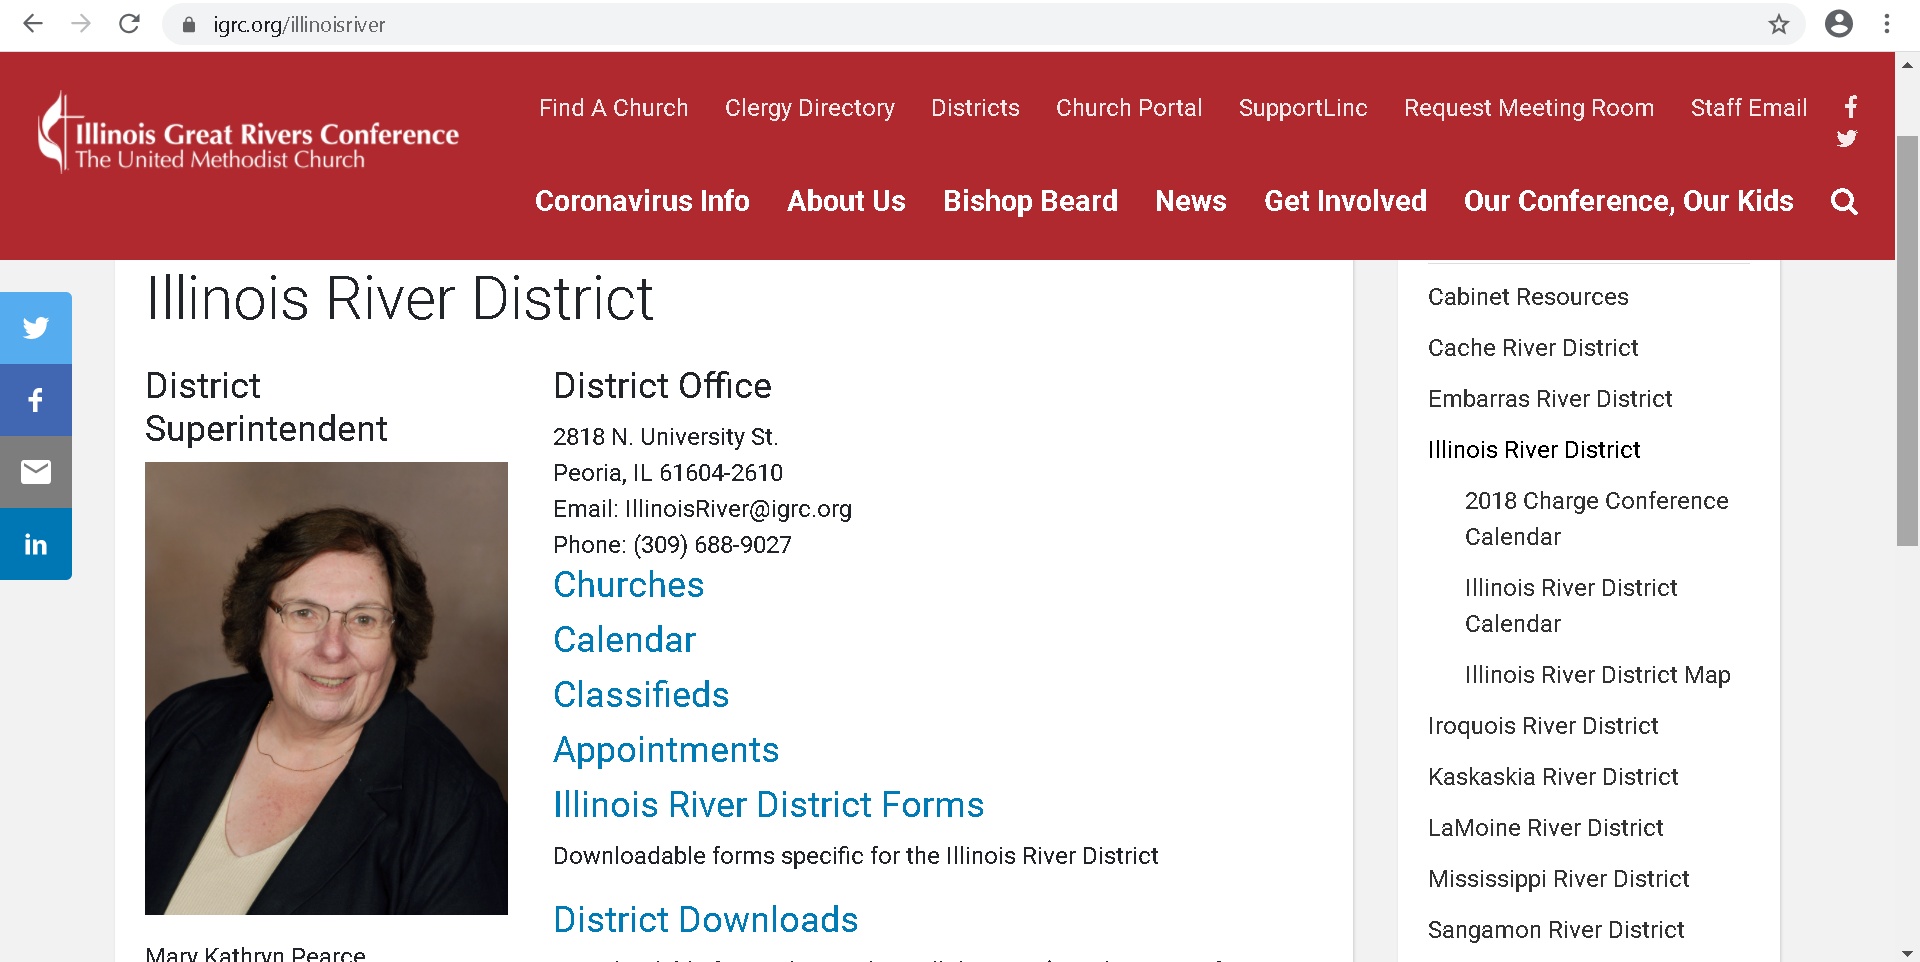Reload the current page
The image size is (1920, 962).
click(x=129, y=24)
